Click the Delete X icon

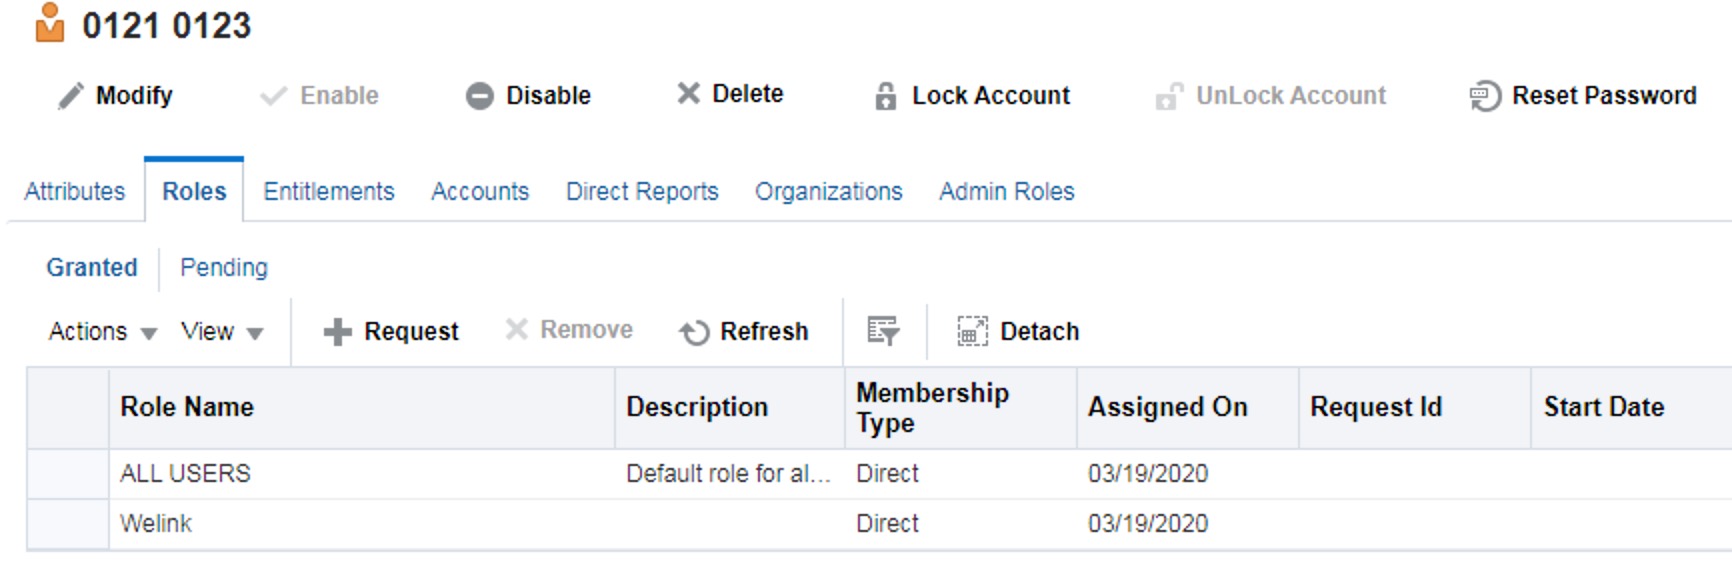(x=688, y=93)
